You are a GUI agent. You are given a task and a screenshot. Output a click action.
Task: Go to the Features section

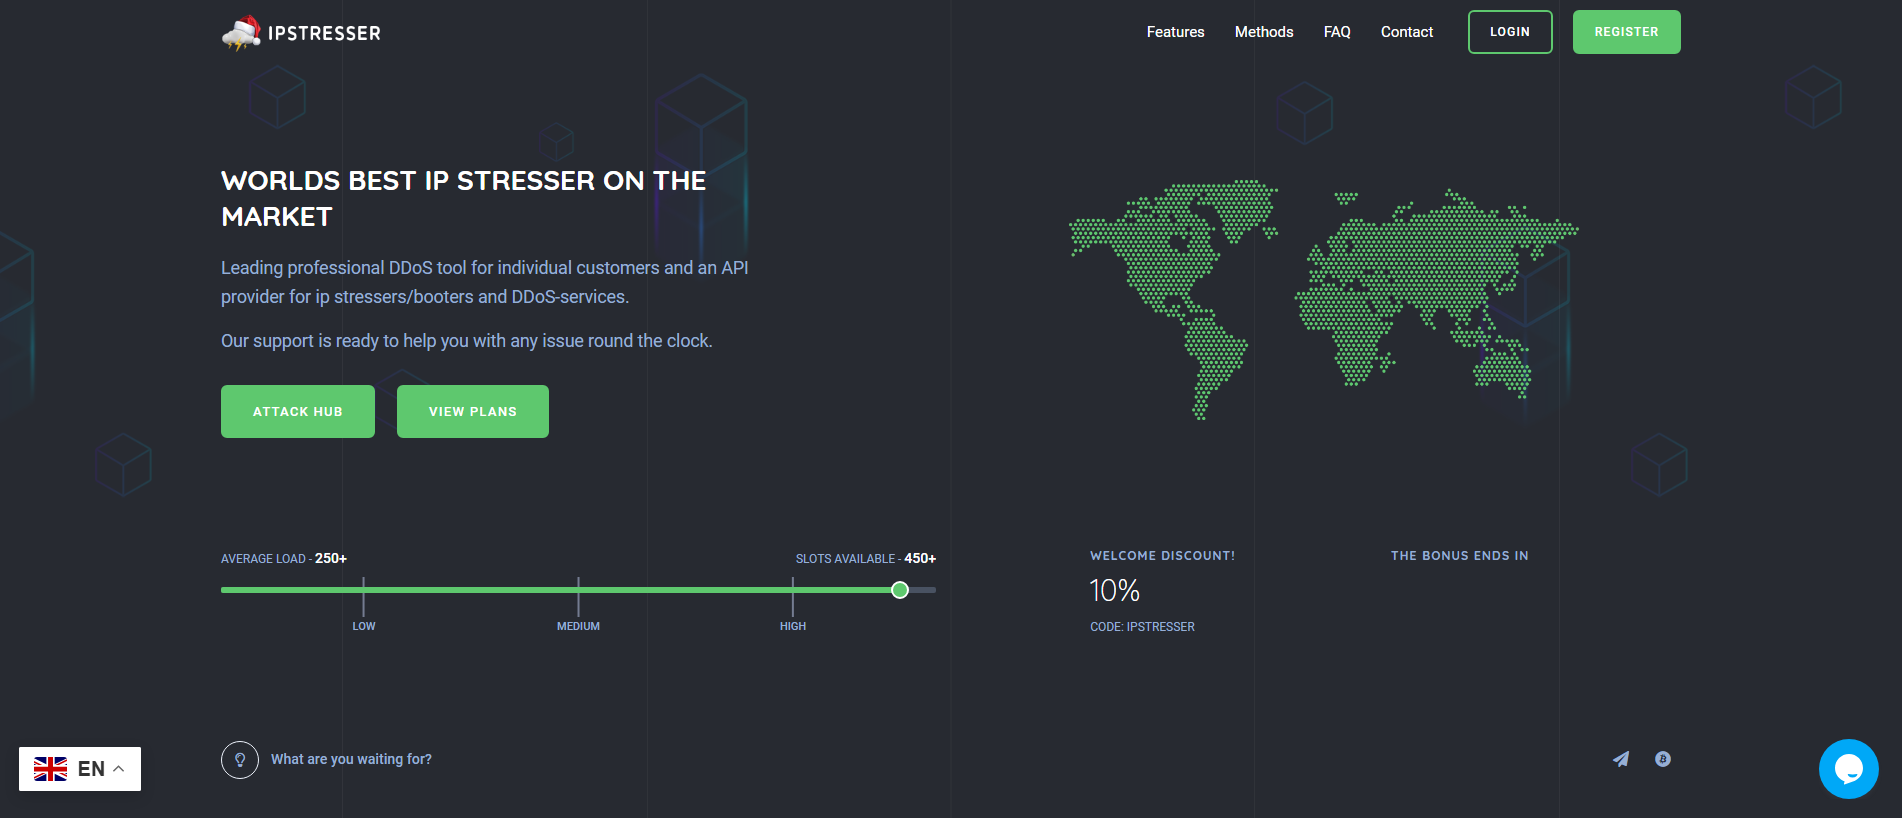point(1176,32)
